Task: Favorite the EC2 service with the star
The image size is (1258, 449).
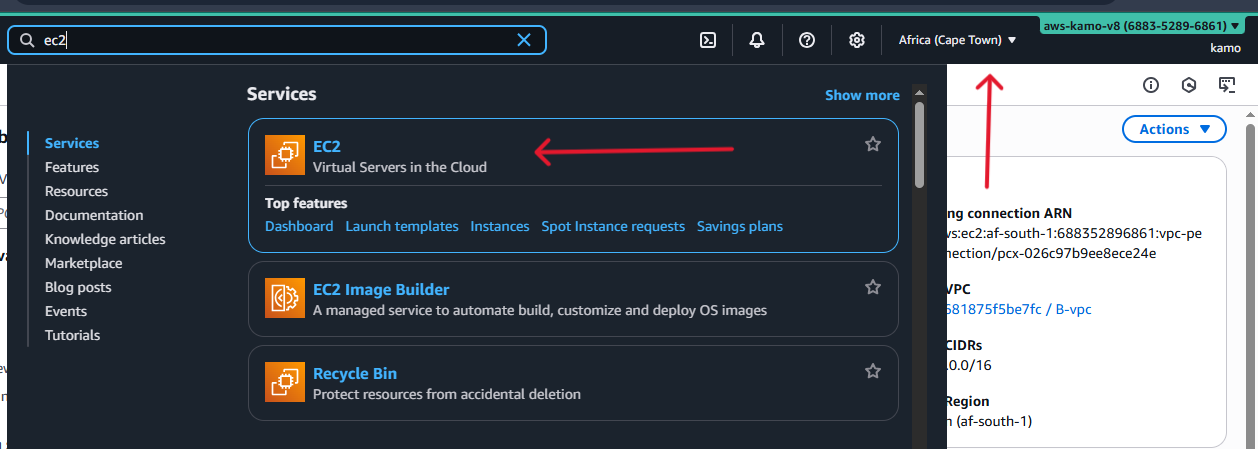Action: 873,144
